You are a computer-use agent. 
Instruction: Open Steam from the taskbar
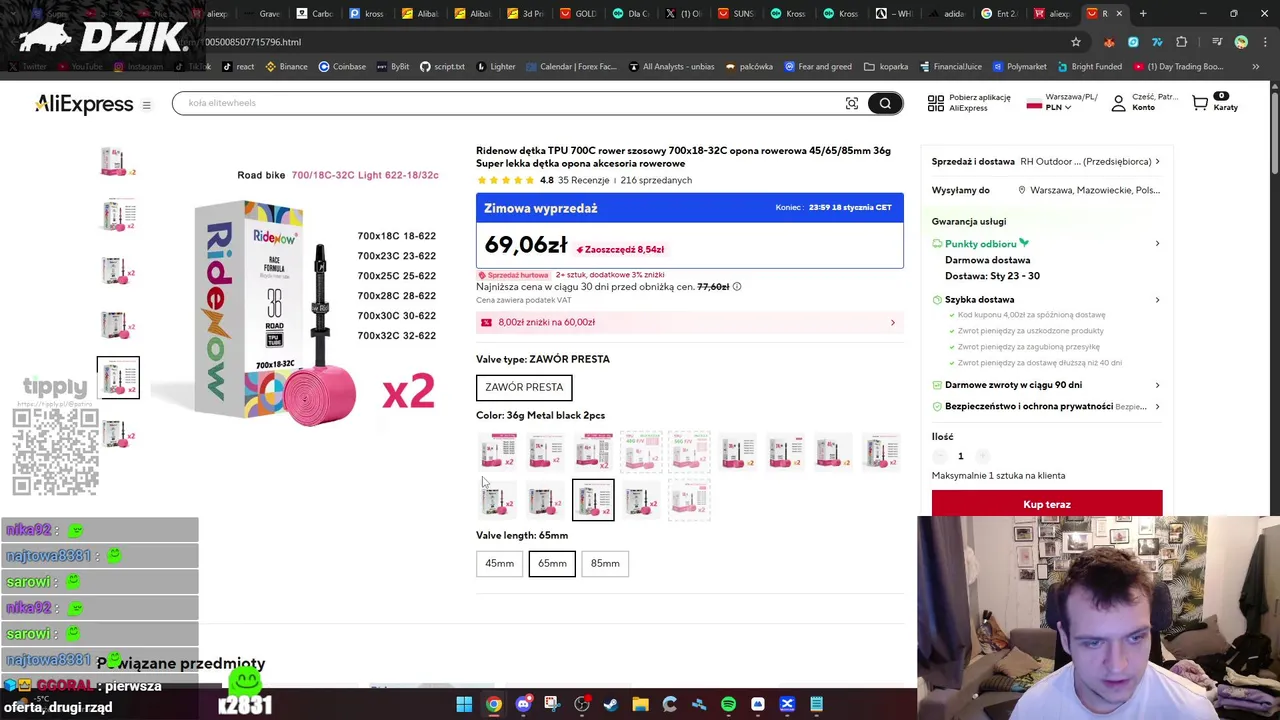[x=611, y=704]
